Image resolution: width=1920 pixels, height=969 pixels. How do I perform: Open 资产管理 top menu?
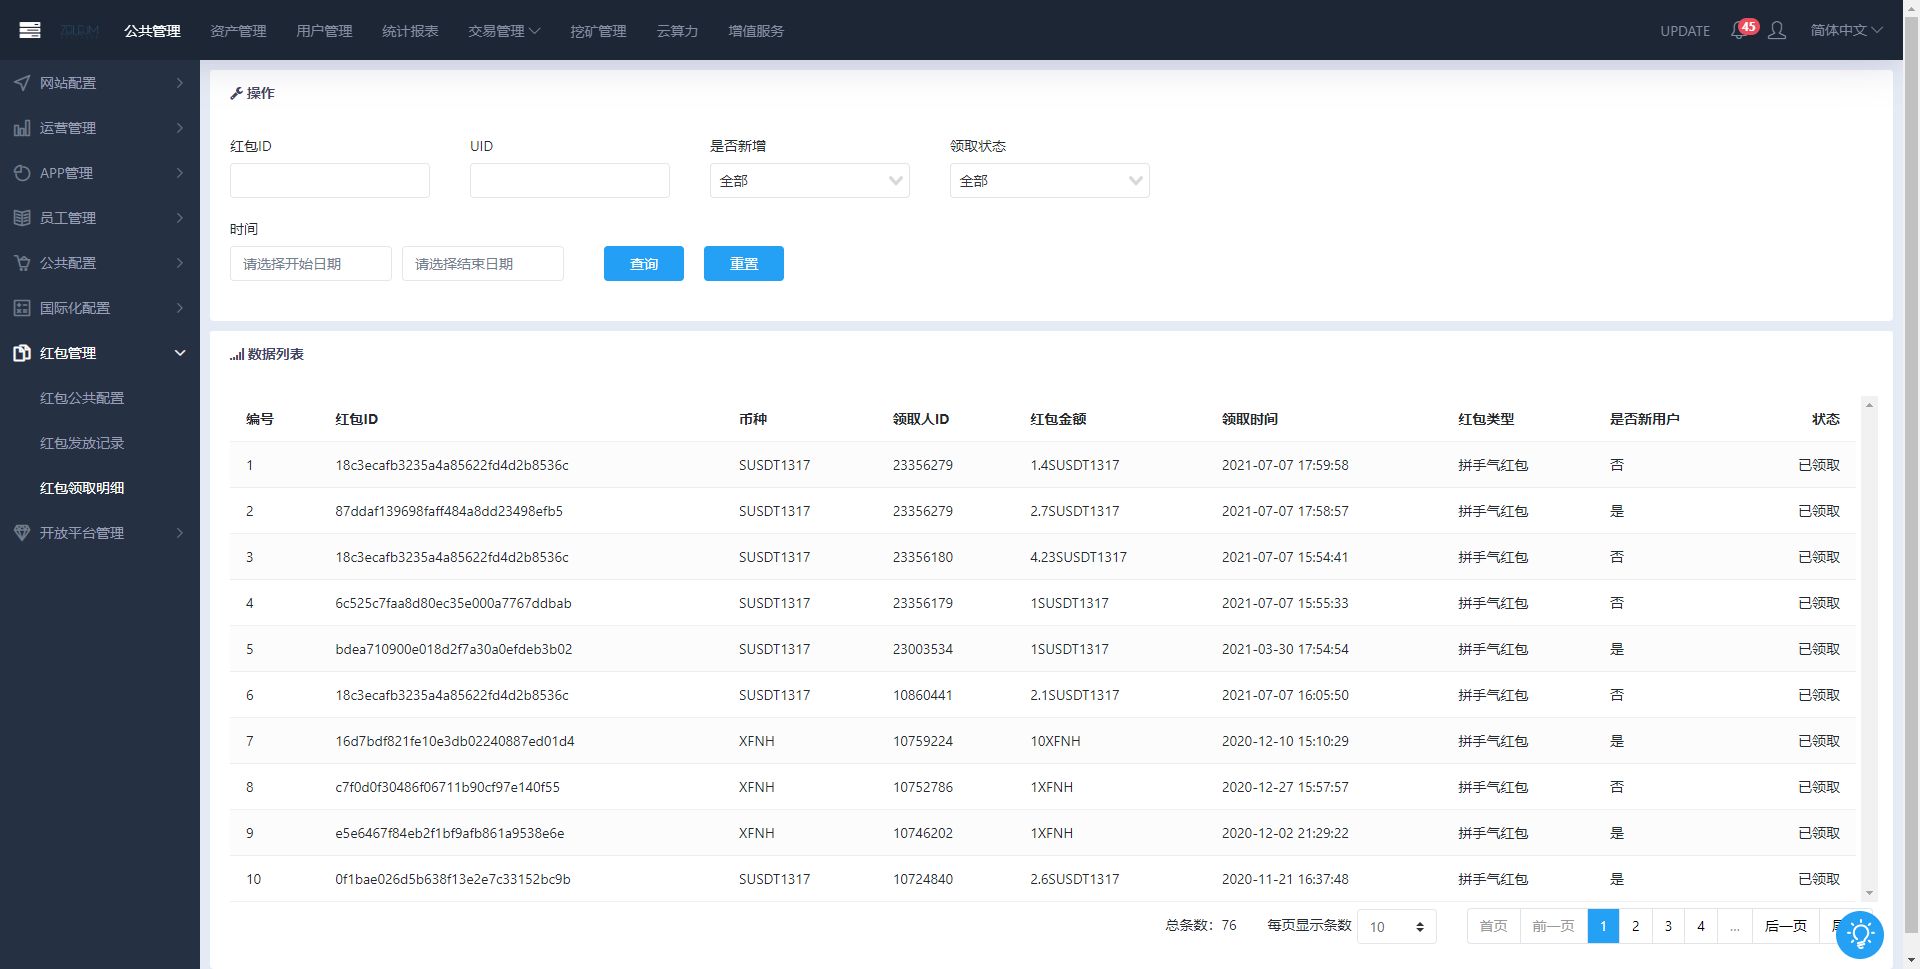pos(238,31)
